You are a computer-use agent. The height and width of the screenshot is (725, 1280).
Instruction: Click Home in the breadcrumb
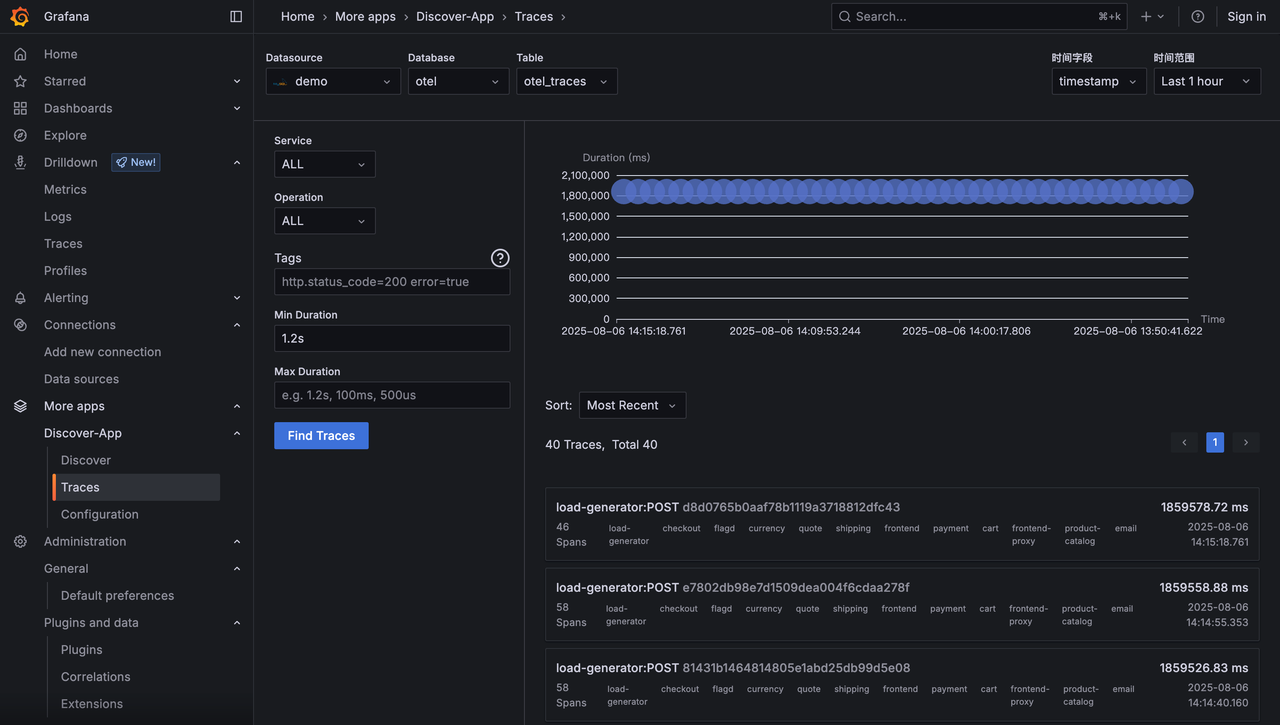coord(298,16)
